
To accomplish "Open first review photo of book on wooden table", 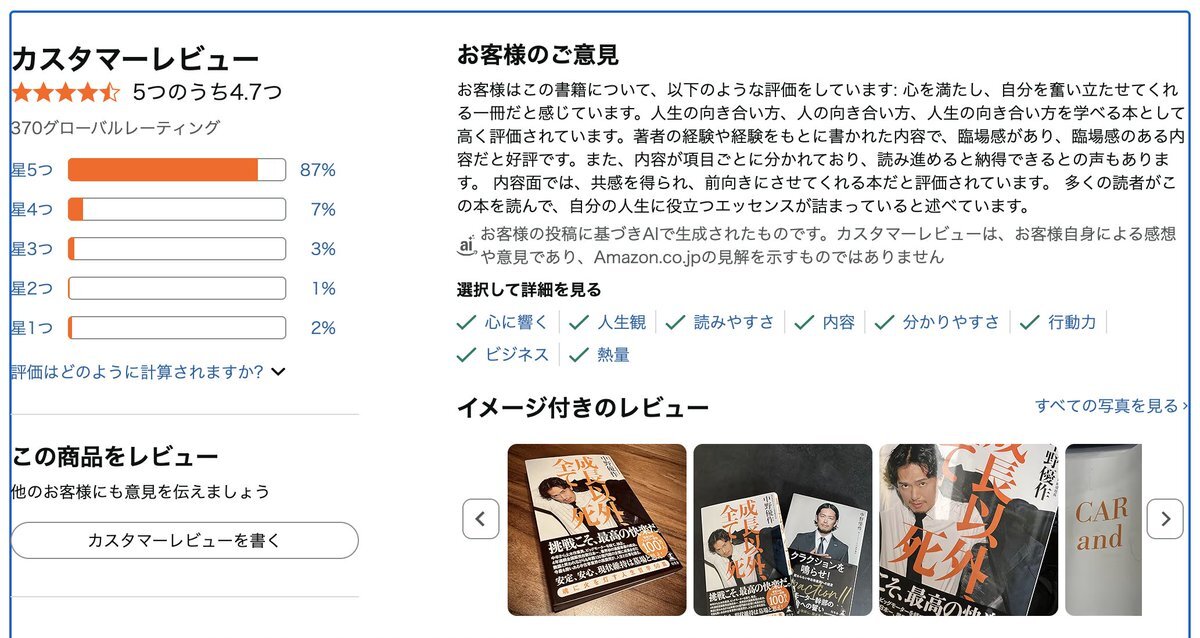I will [x=597, y=530].
